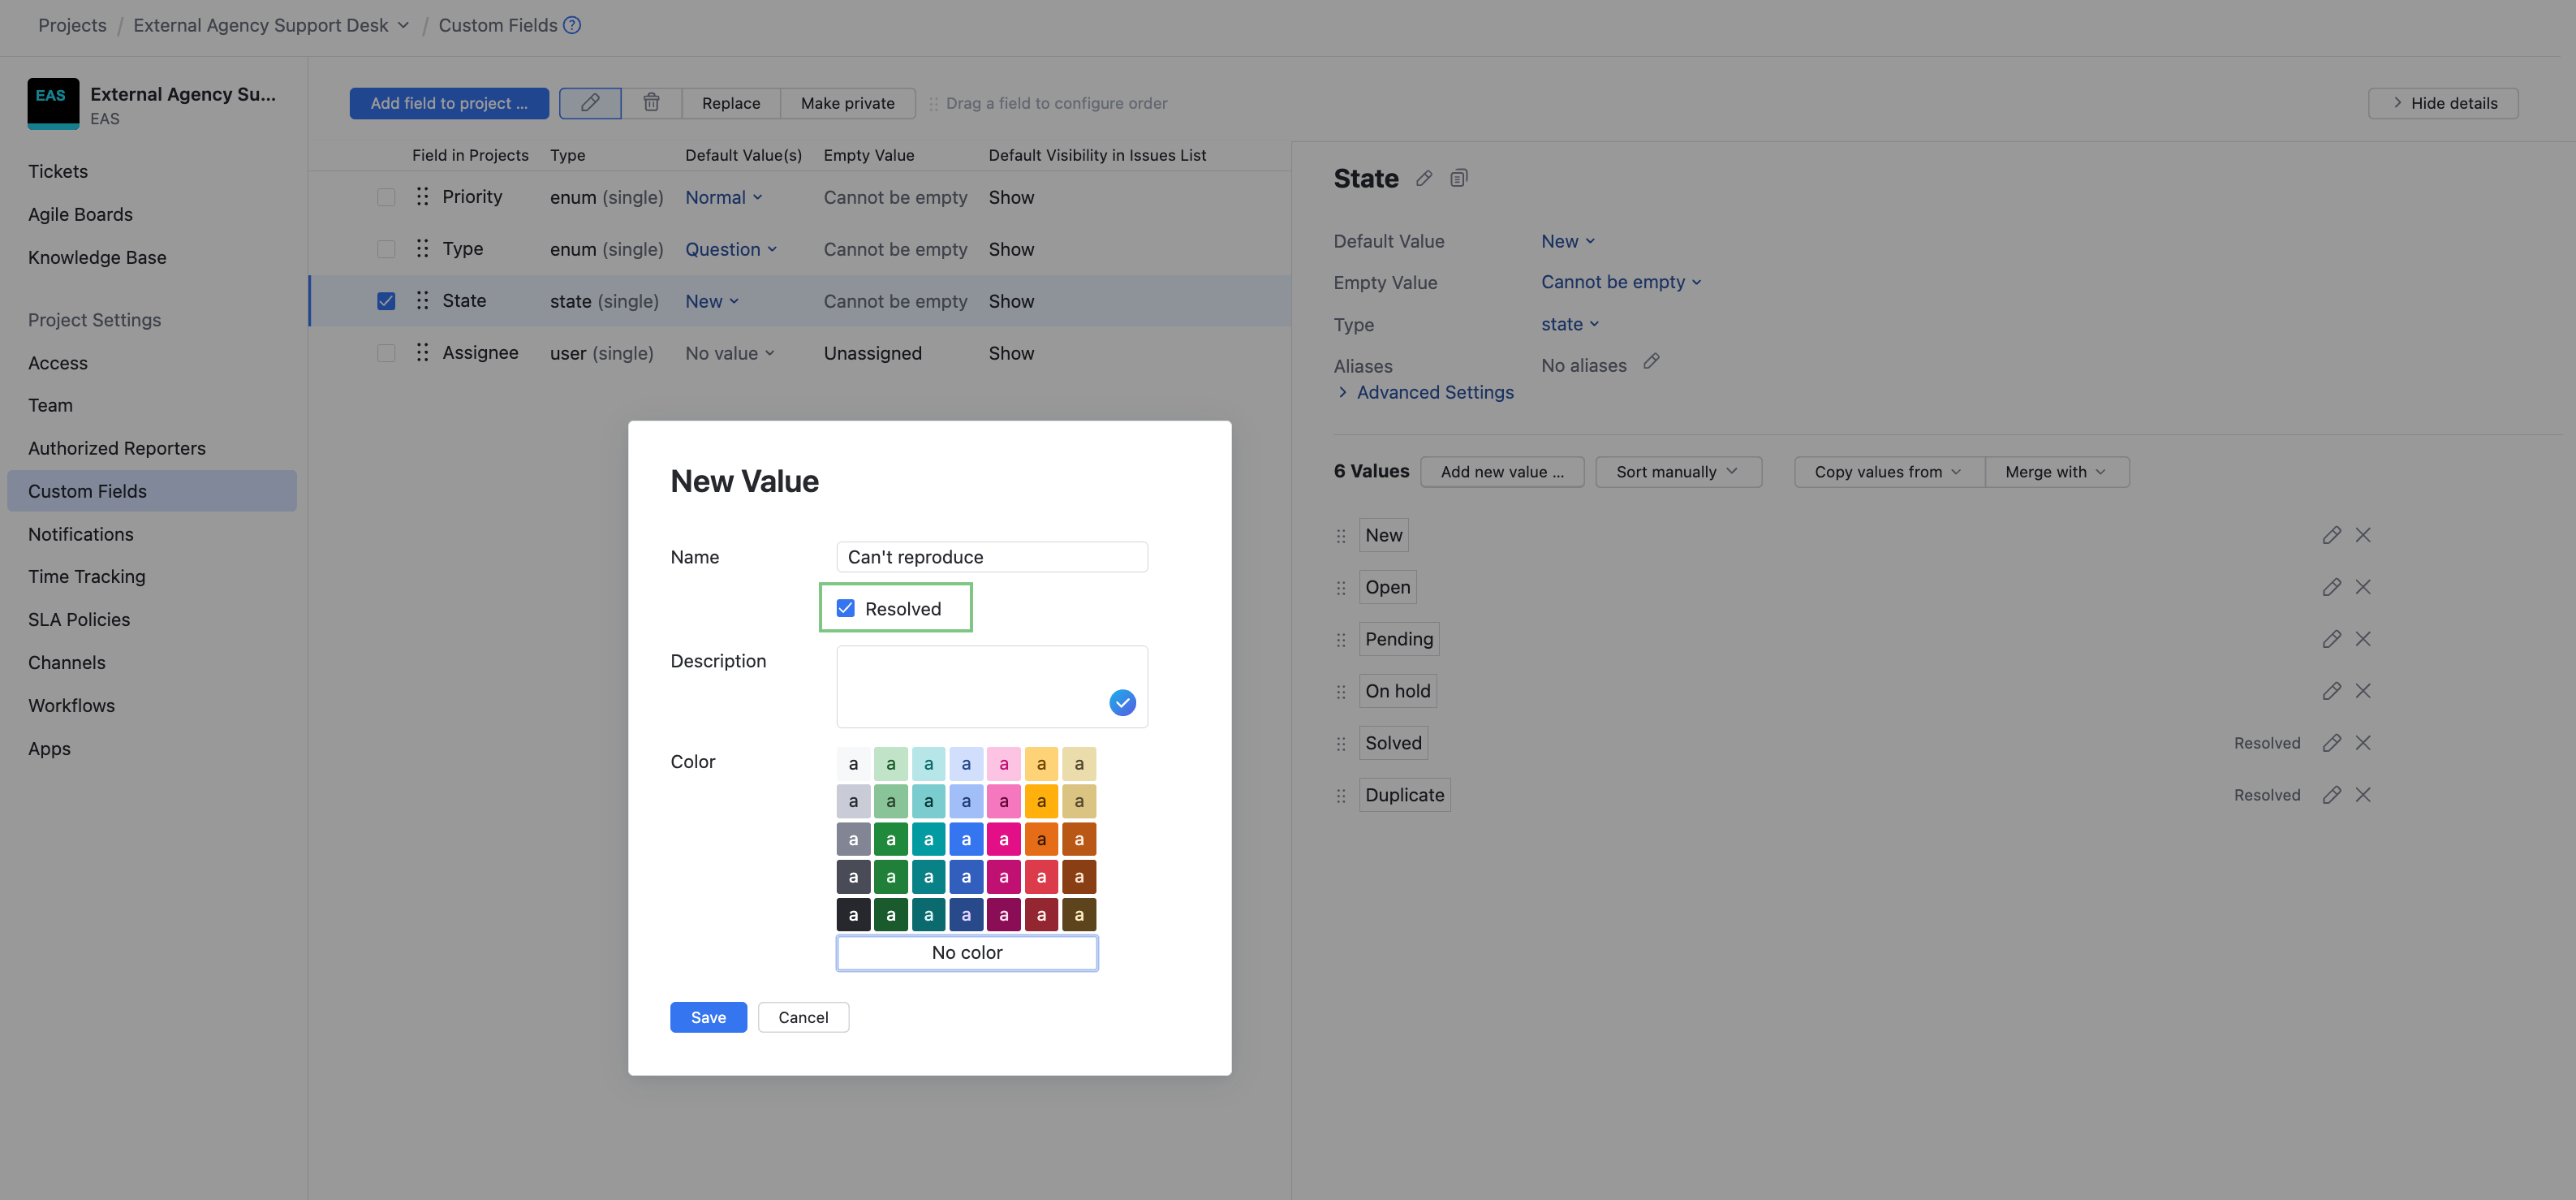Open Custom Fields help with the question mark icon
This screenshot has height=1200, width=2576.
pos(571,25)
